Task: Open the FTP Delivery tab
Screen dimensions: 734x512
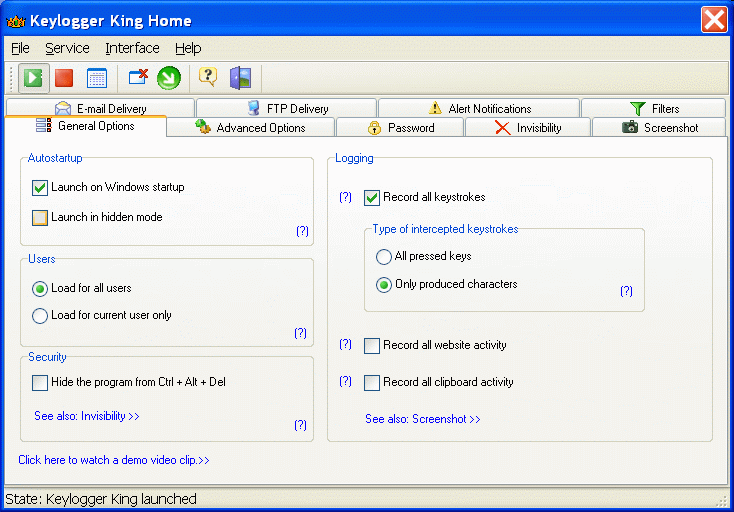Action: pyautogui.click(x=286, y=109)
